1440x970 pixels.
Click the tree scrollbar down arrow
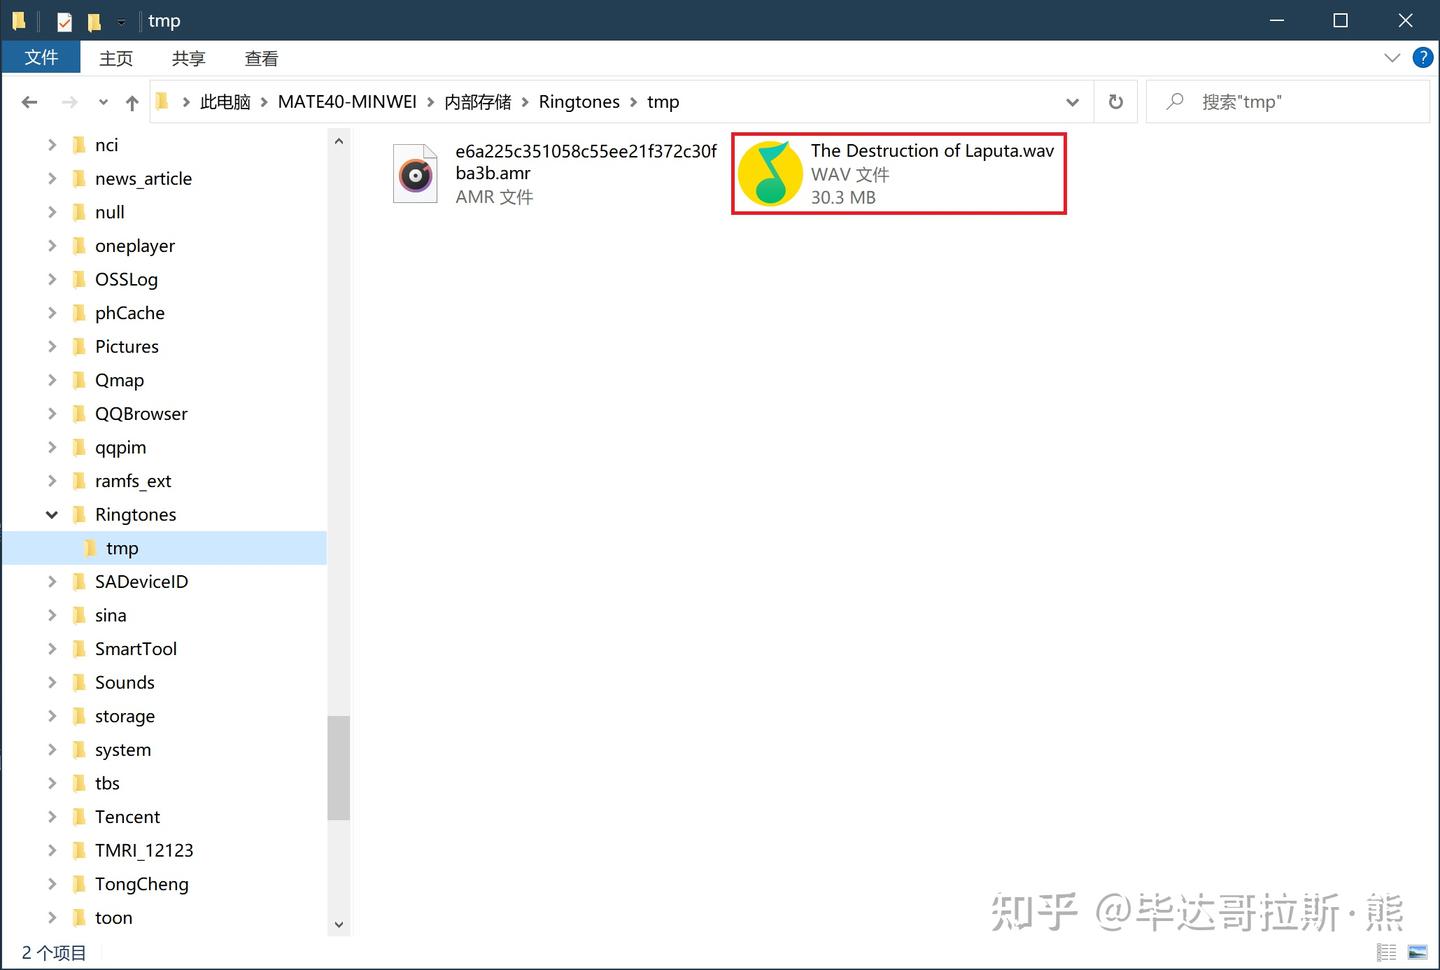click(x=338, y=925)
